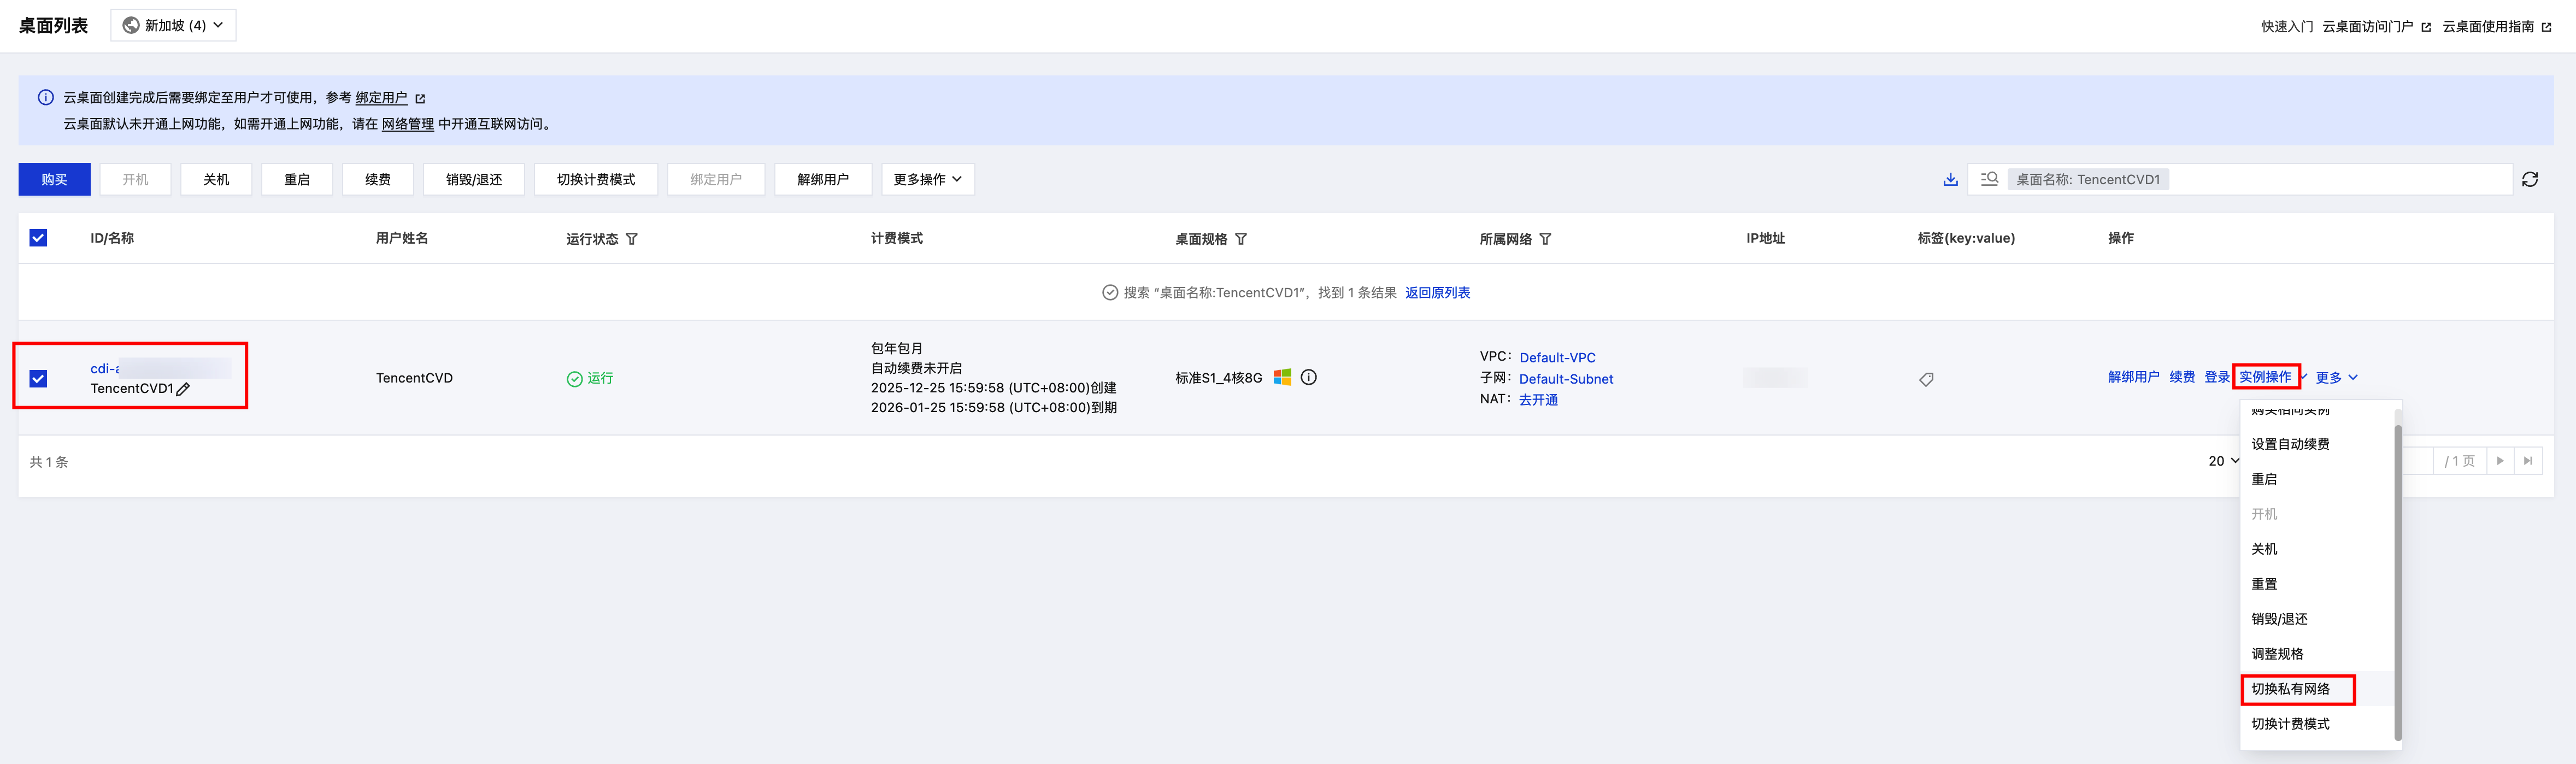The width and height of the screenshot is (2576, 764).
Task: Select 调整规格 in the dropdown menu
Action: (x=2277, y=654)
